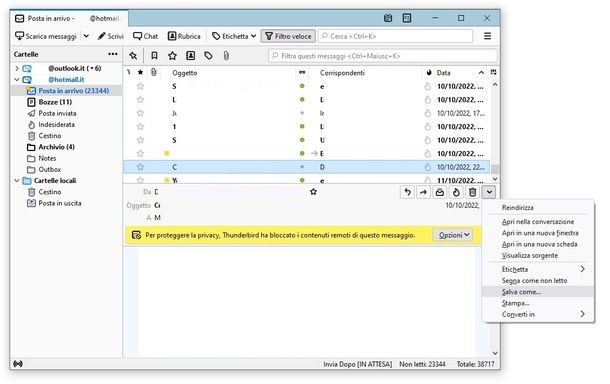Collapse the Cartelle locali tree
The image size is (610, 384).
click(17, 181)
